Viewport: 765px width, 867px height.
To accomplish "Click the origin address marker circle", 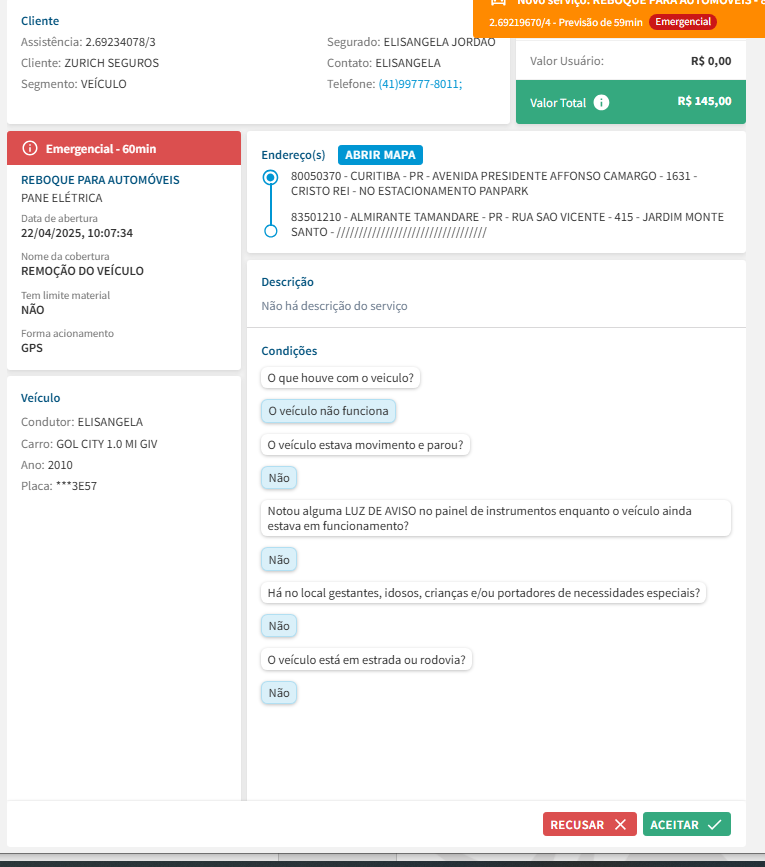I will [269, 178].
